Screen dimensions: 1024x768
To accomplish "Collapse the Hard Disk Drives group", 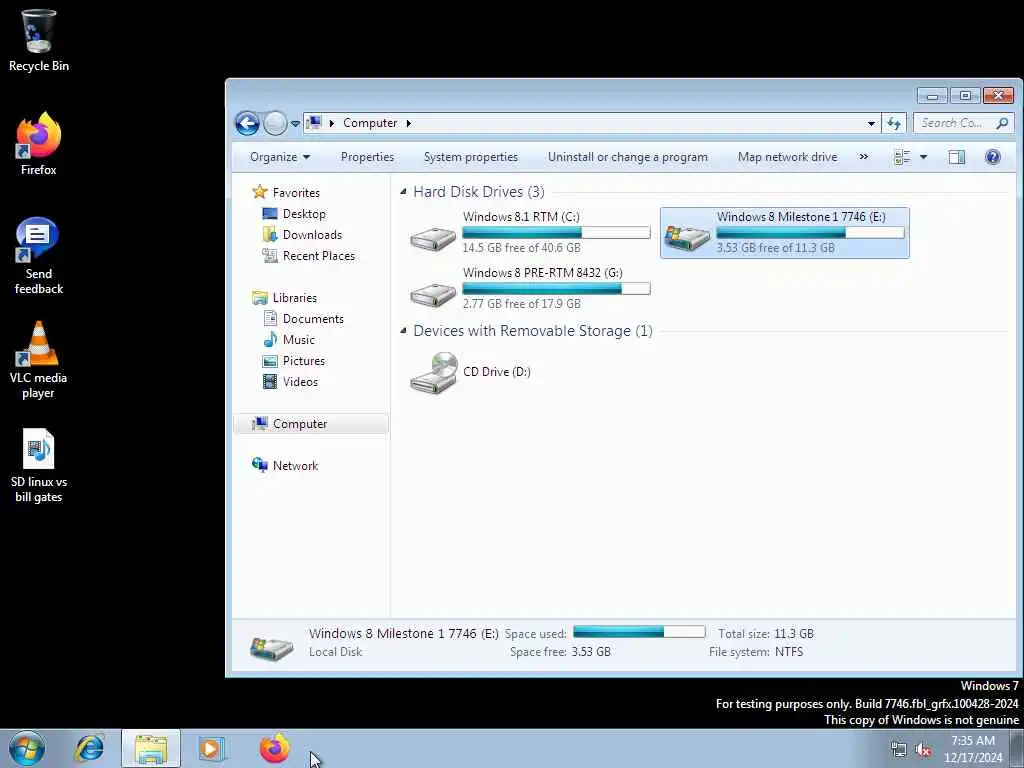I will (403, 192).
